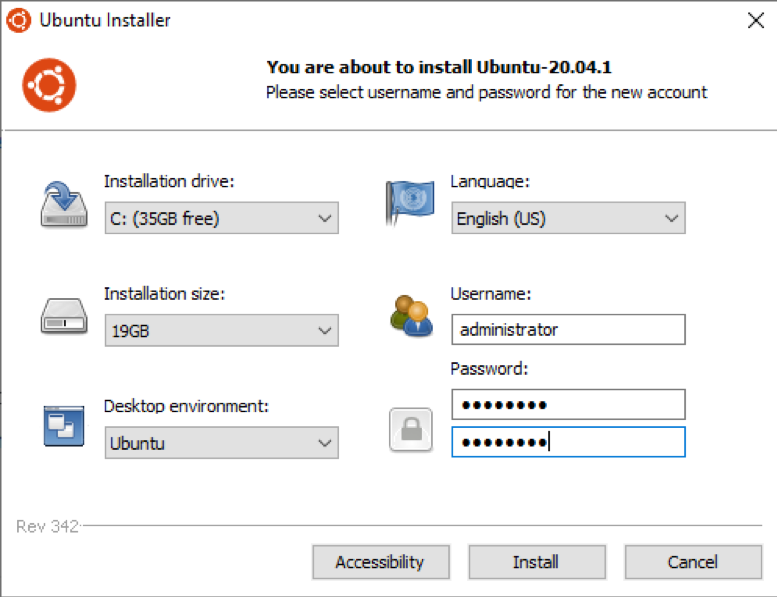Start installation with the Install button
The image size is (777, 597).
[537, 562]
